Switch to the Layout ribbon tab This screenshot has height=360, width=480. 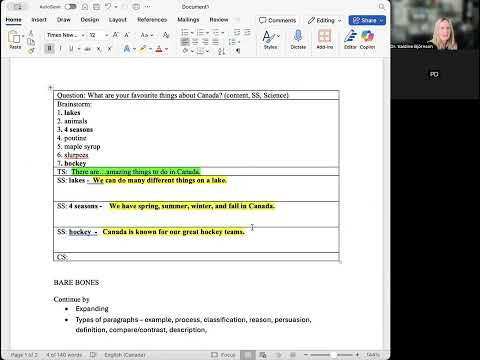pos(118,20)
